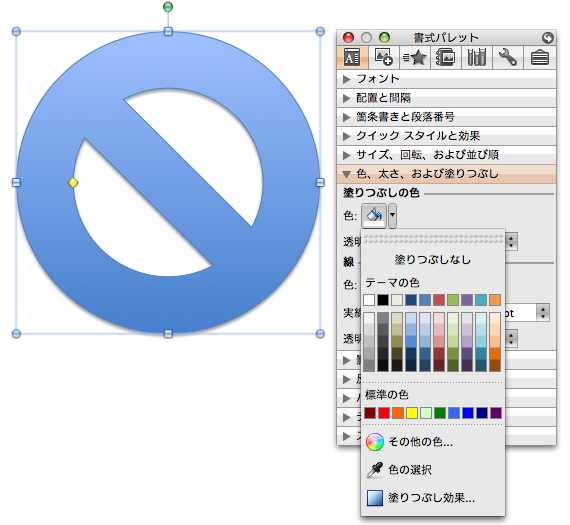Select その他の色... menu option
Screen dimensions: 570x525
(x=420, y=442)
